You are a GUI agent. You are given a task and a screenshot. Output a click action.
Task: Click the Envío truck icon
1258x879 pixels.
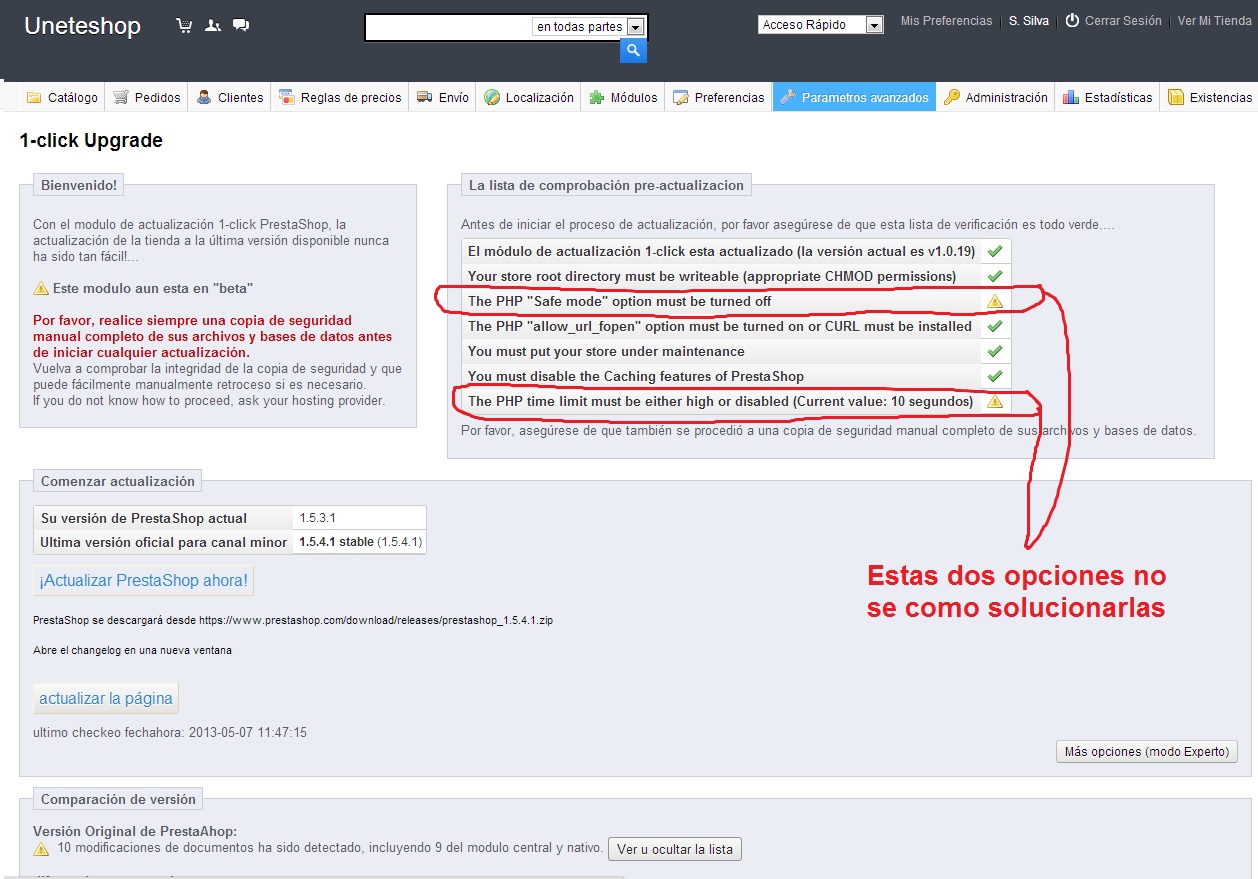click(x=424, y=97)
